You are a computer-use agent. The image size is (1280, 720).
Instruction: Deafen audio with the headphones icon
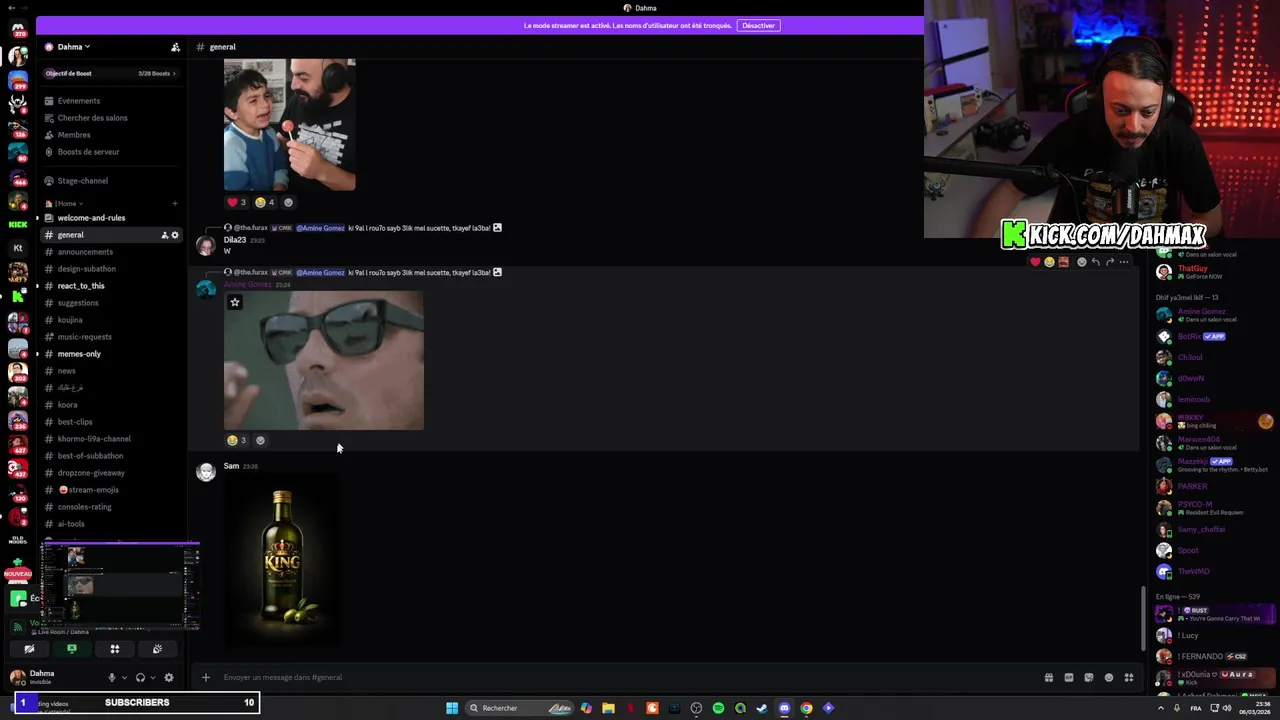140,677
